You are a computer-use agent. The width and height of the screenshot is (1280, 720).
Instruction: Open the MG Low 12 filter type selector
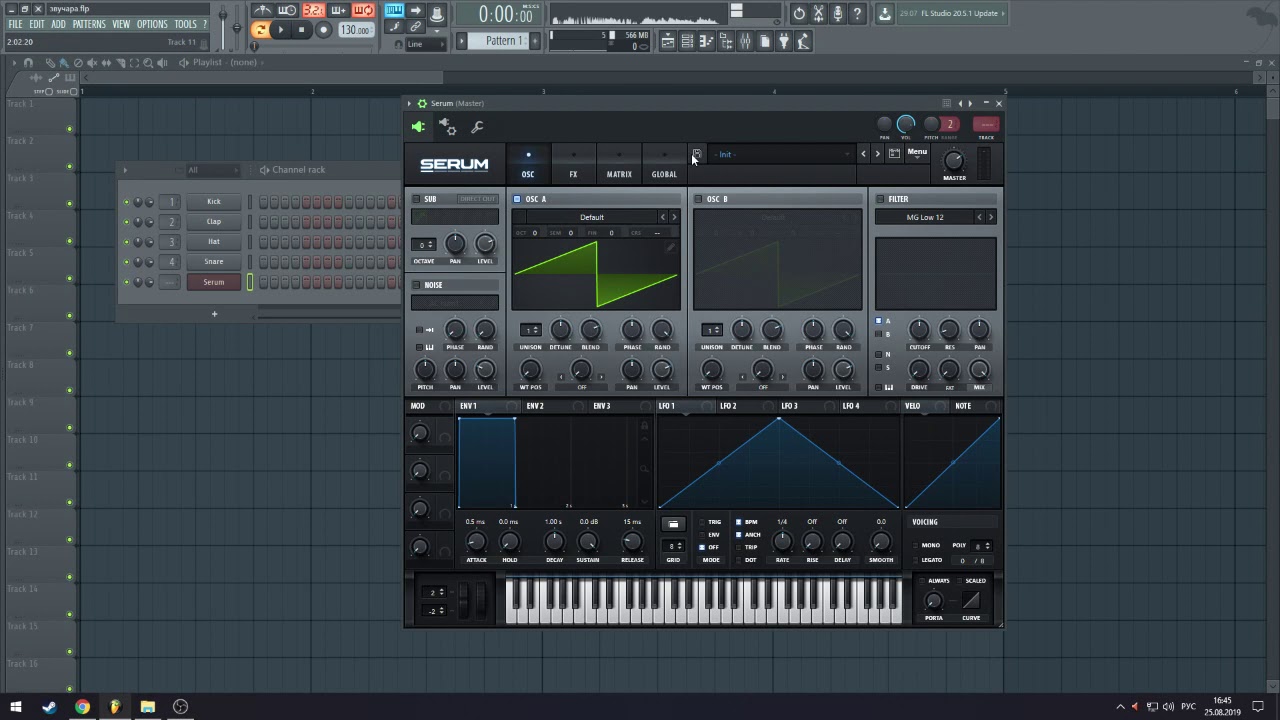click(x=925, y=217)
